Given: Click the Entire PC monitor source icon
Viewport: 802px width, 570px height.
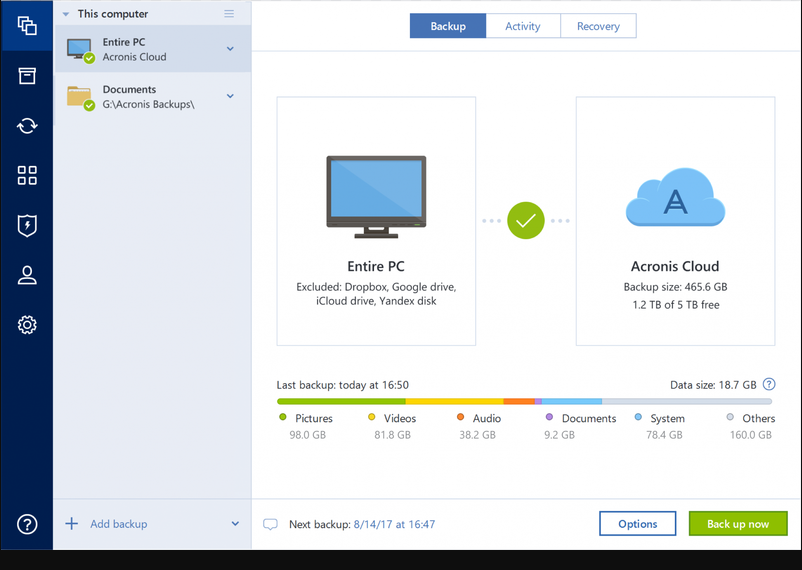Looking at the screenshot, I should click(376, 196).
